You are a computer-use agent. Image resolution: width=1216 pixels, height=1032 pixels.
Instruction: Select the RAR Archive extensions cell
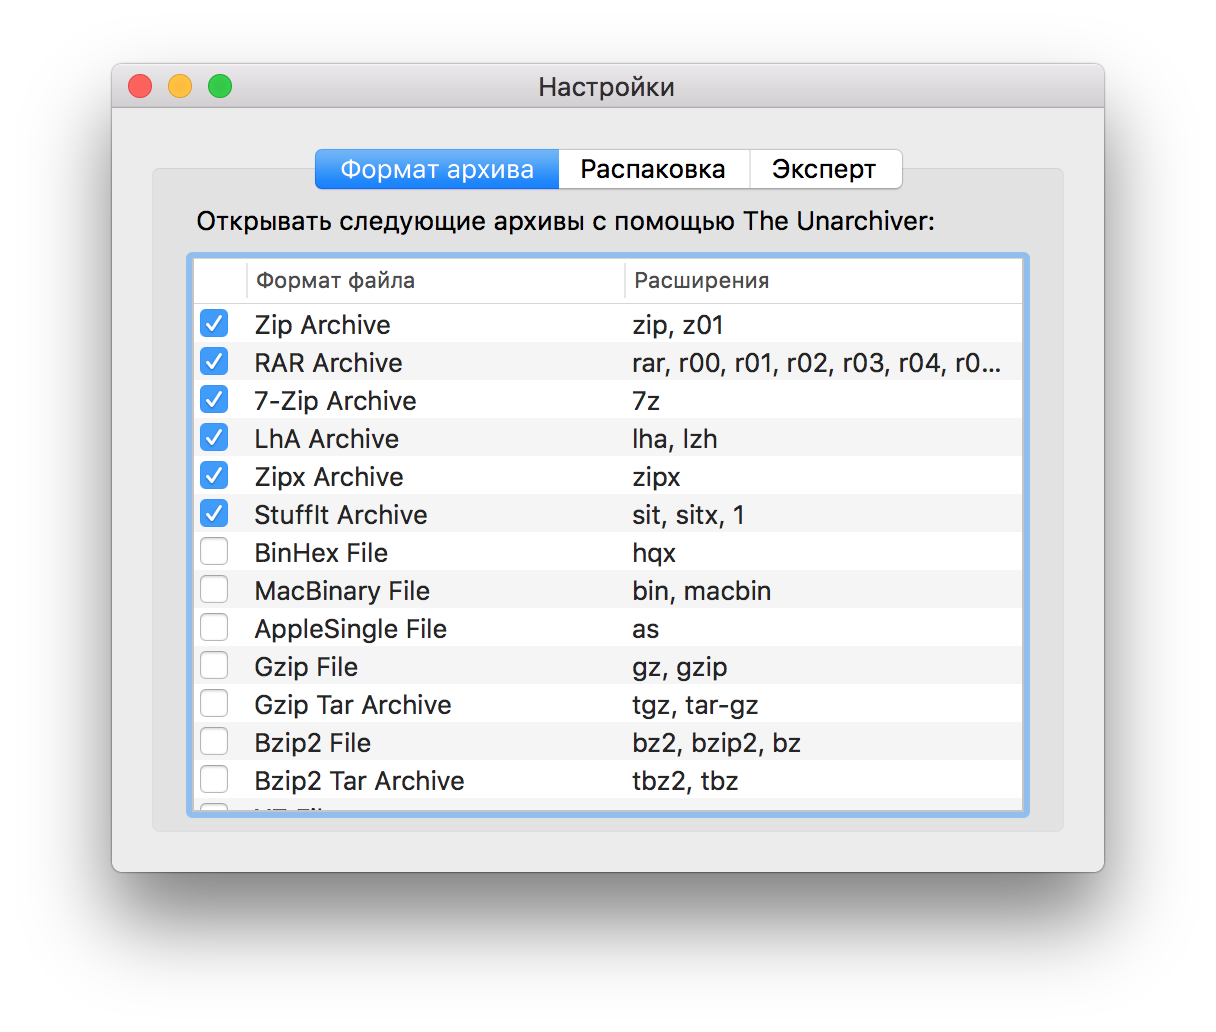[x=816, y=363]
